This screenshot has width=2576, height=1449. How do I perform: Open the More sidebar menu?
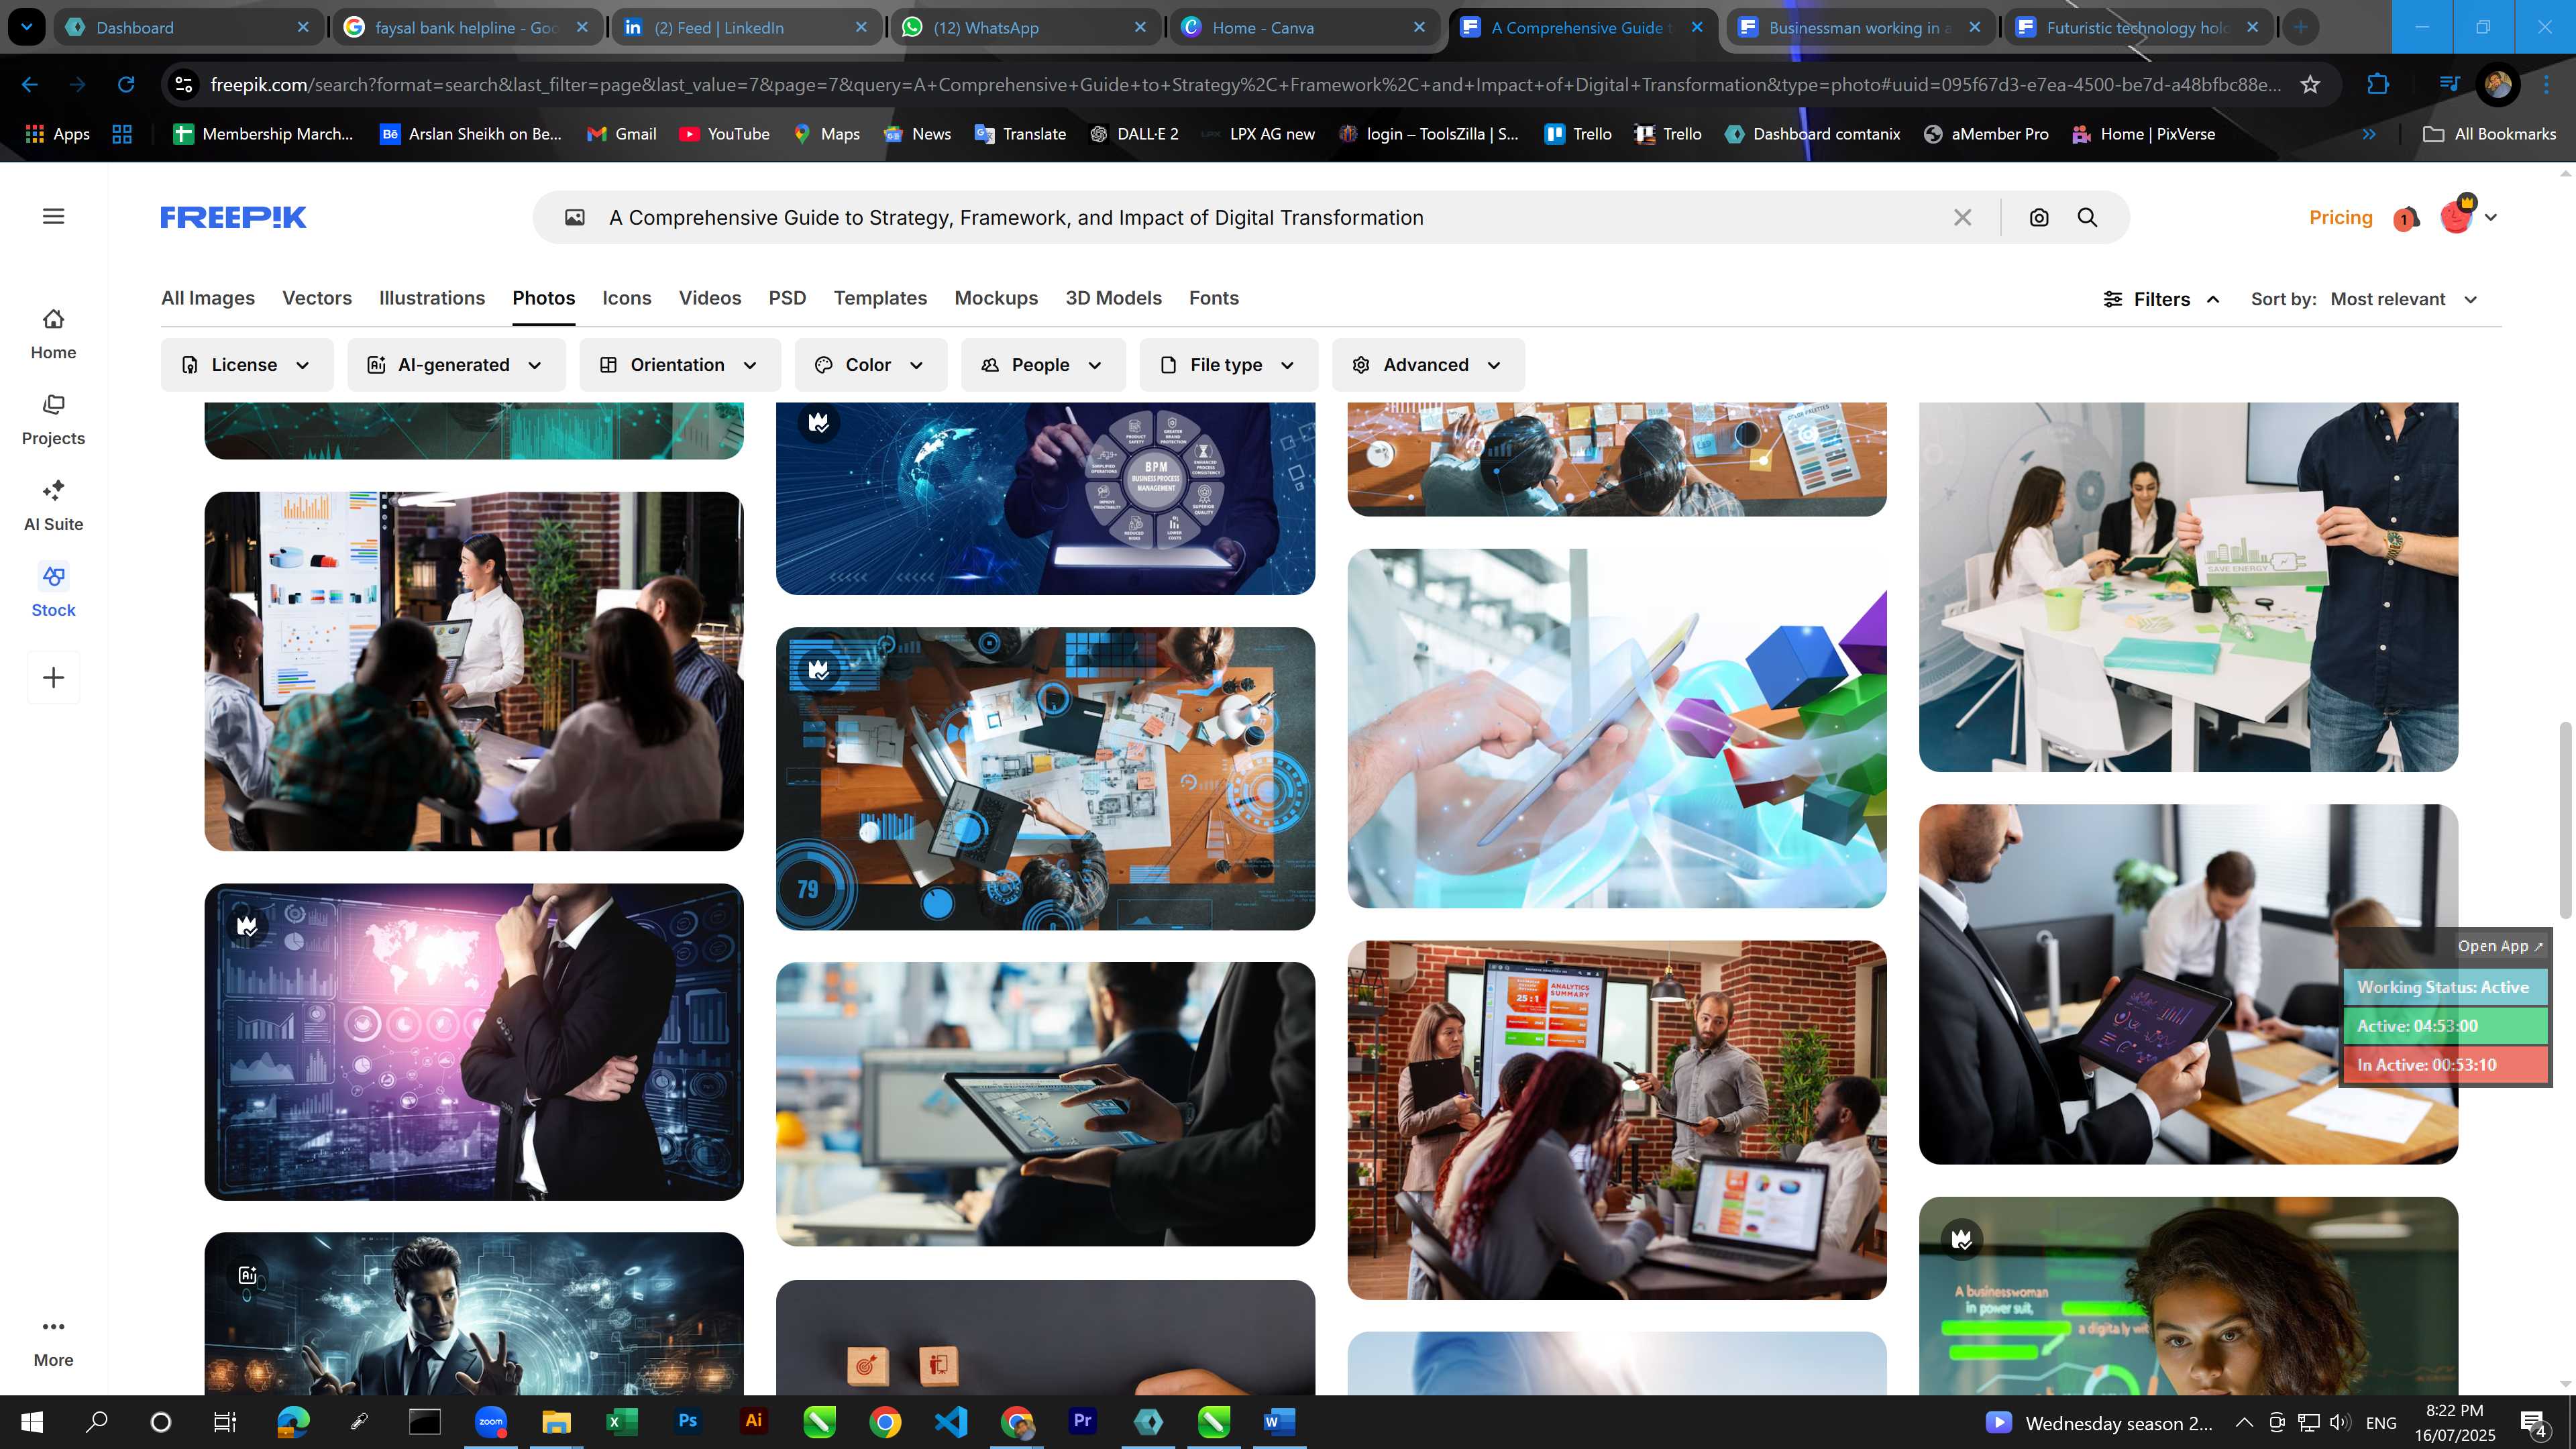53,1342
